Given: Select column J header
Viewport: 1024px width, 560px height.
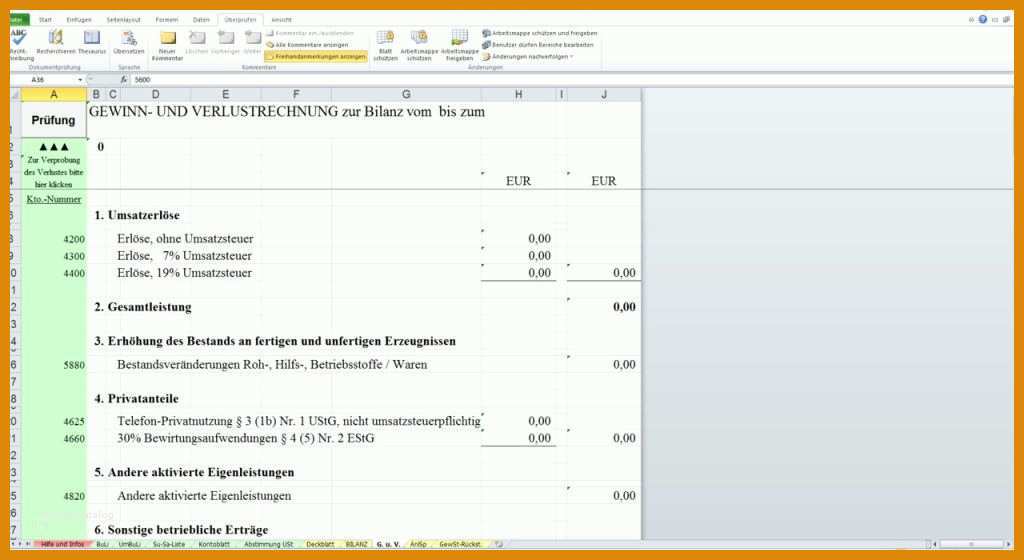Looking at the screenshot, I should coord(604,95).
